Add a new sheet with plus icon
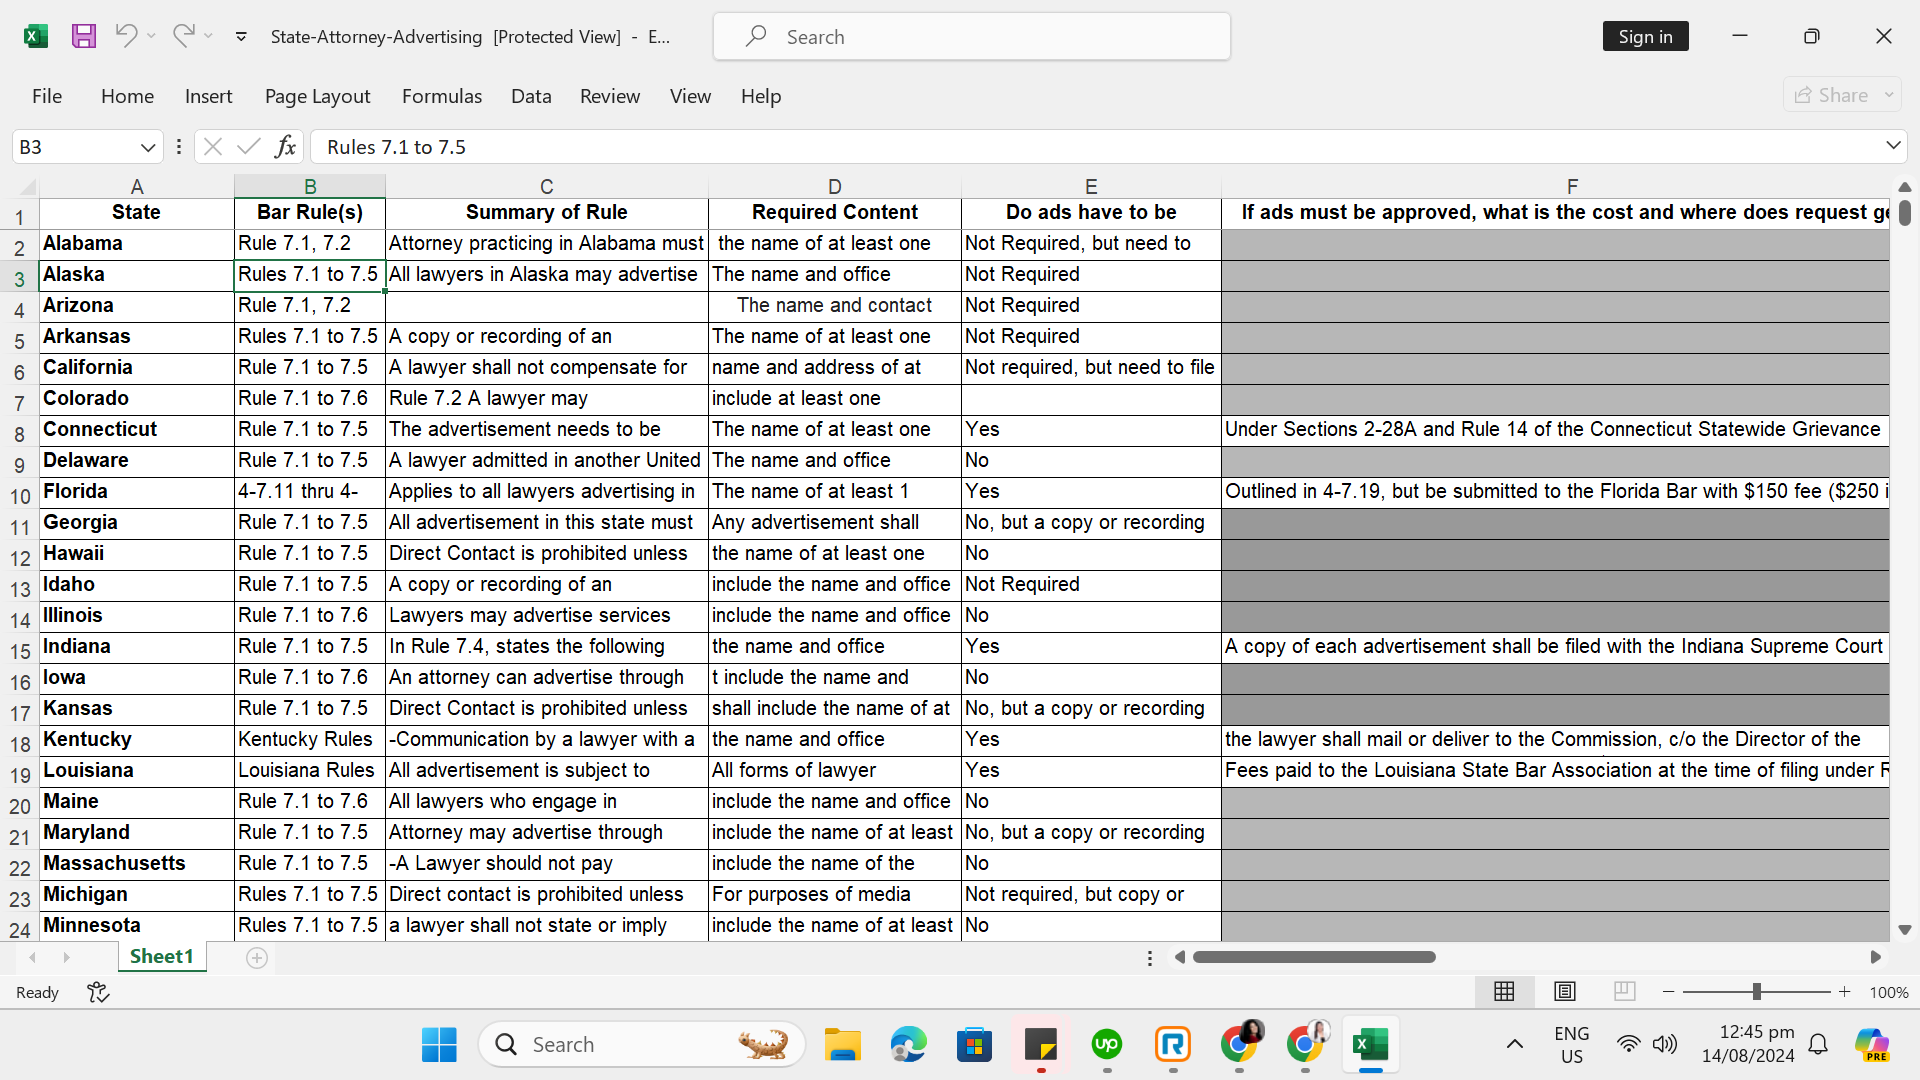The image size is (1920, 1080). 257,958
